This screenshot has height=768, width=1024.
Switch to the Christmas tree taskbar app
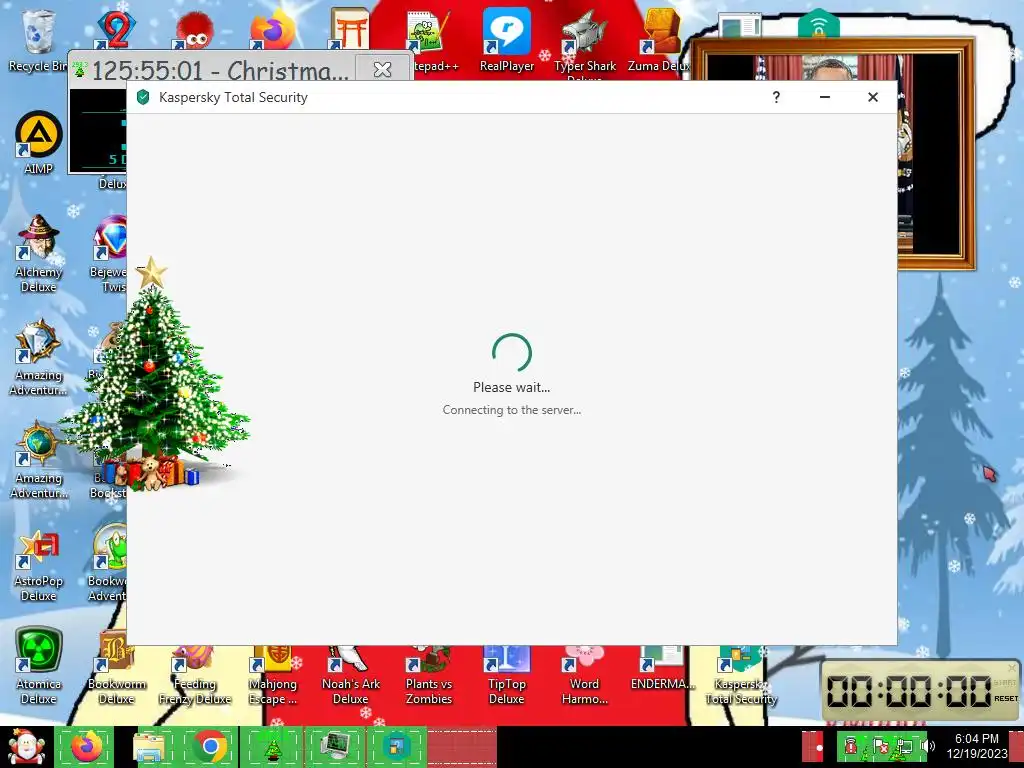click(272, 746)
